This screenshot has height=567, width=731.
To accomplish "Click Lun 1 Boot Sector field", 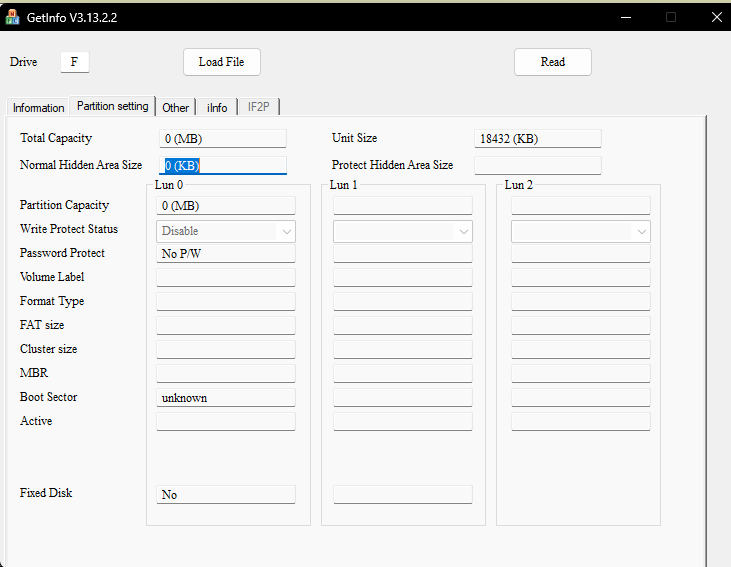I will [403, 398].
